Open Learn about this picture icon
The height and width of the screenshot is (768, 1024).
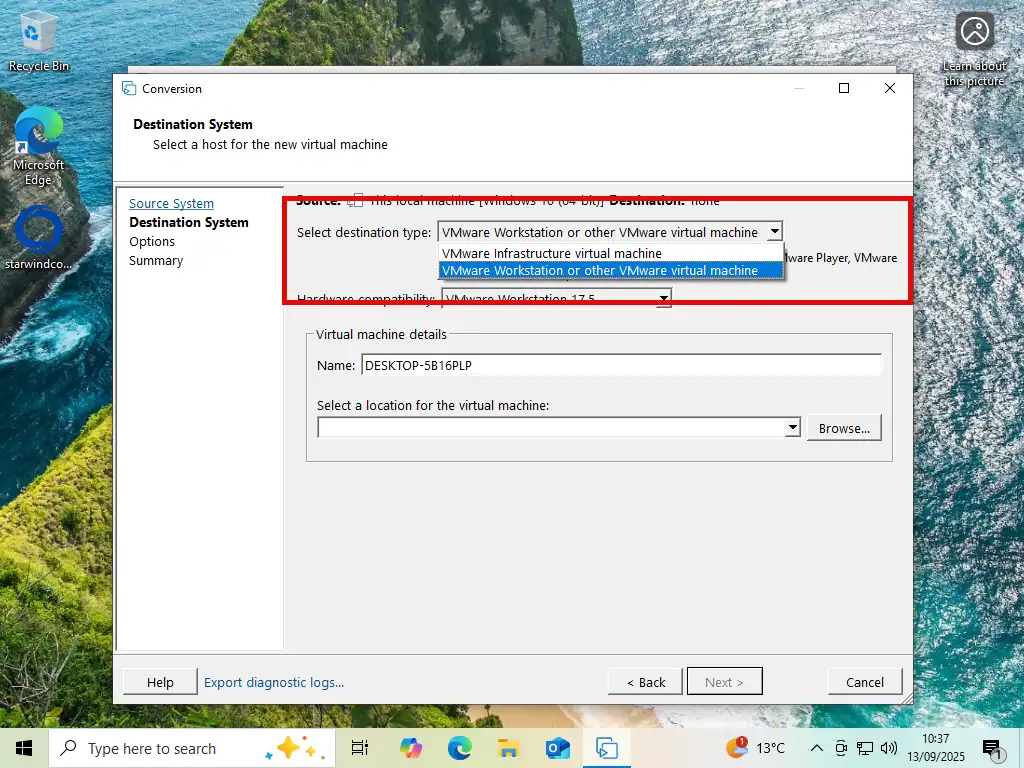coord(974,50)
